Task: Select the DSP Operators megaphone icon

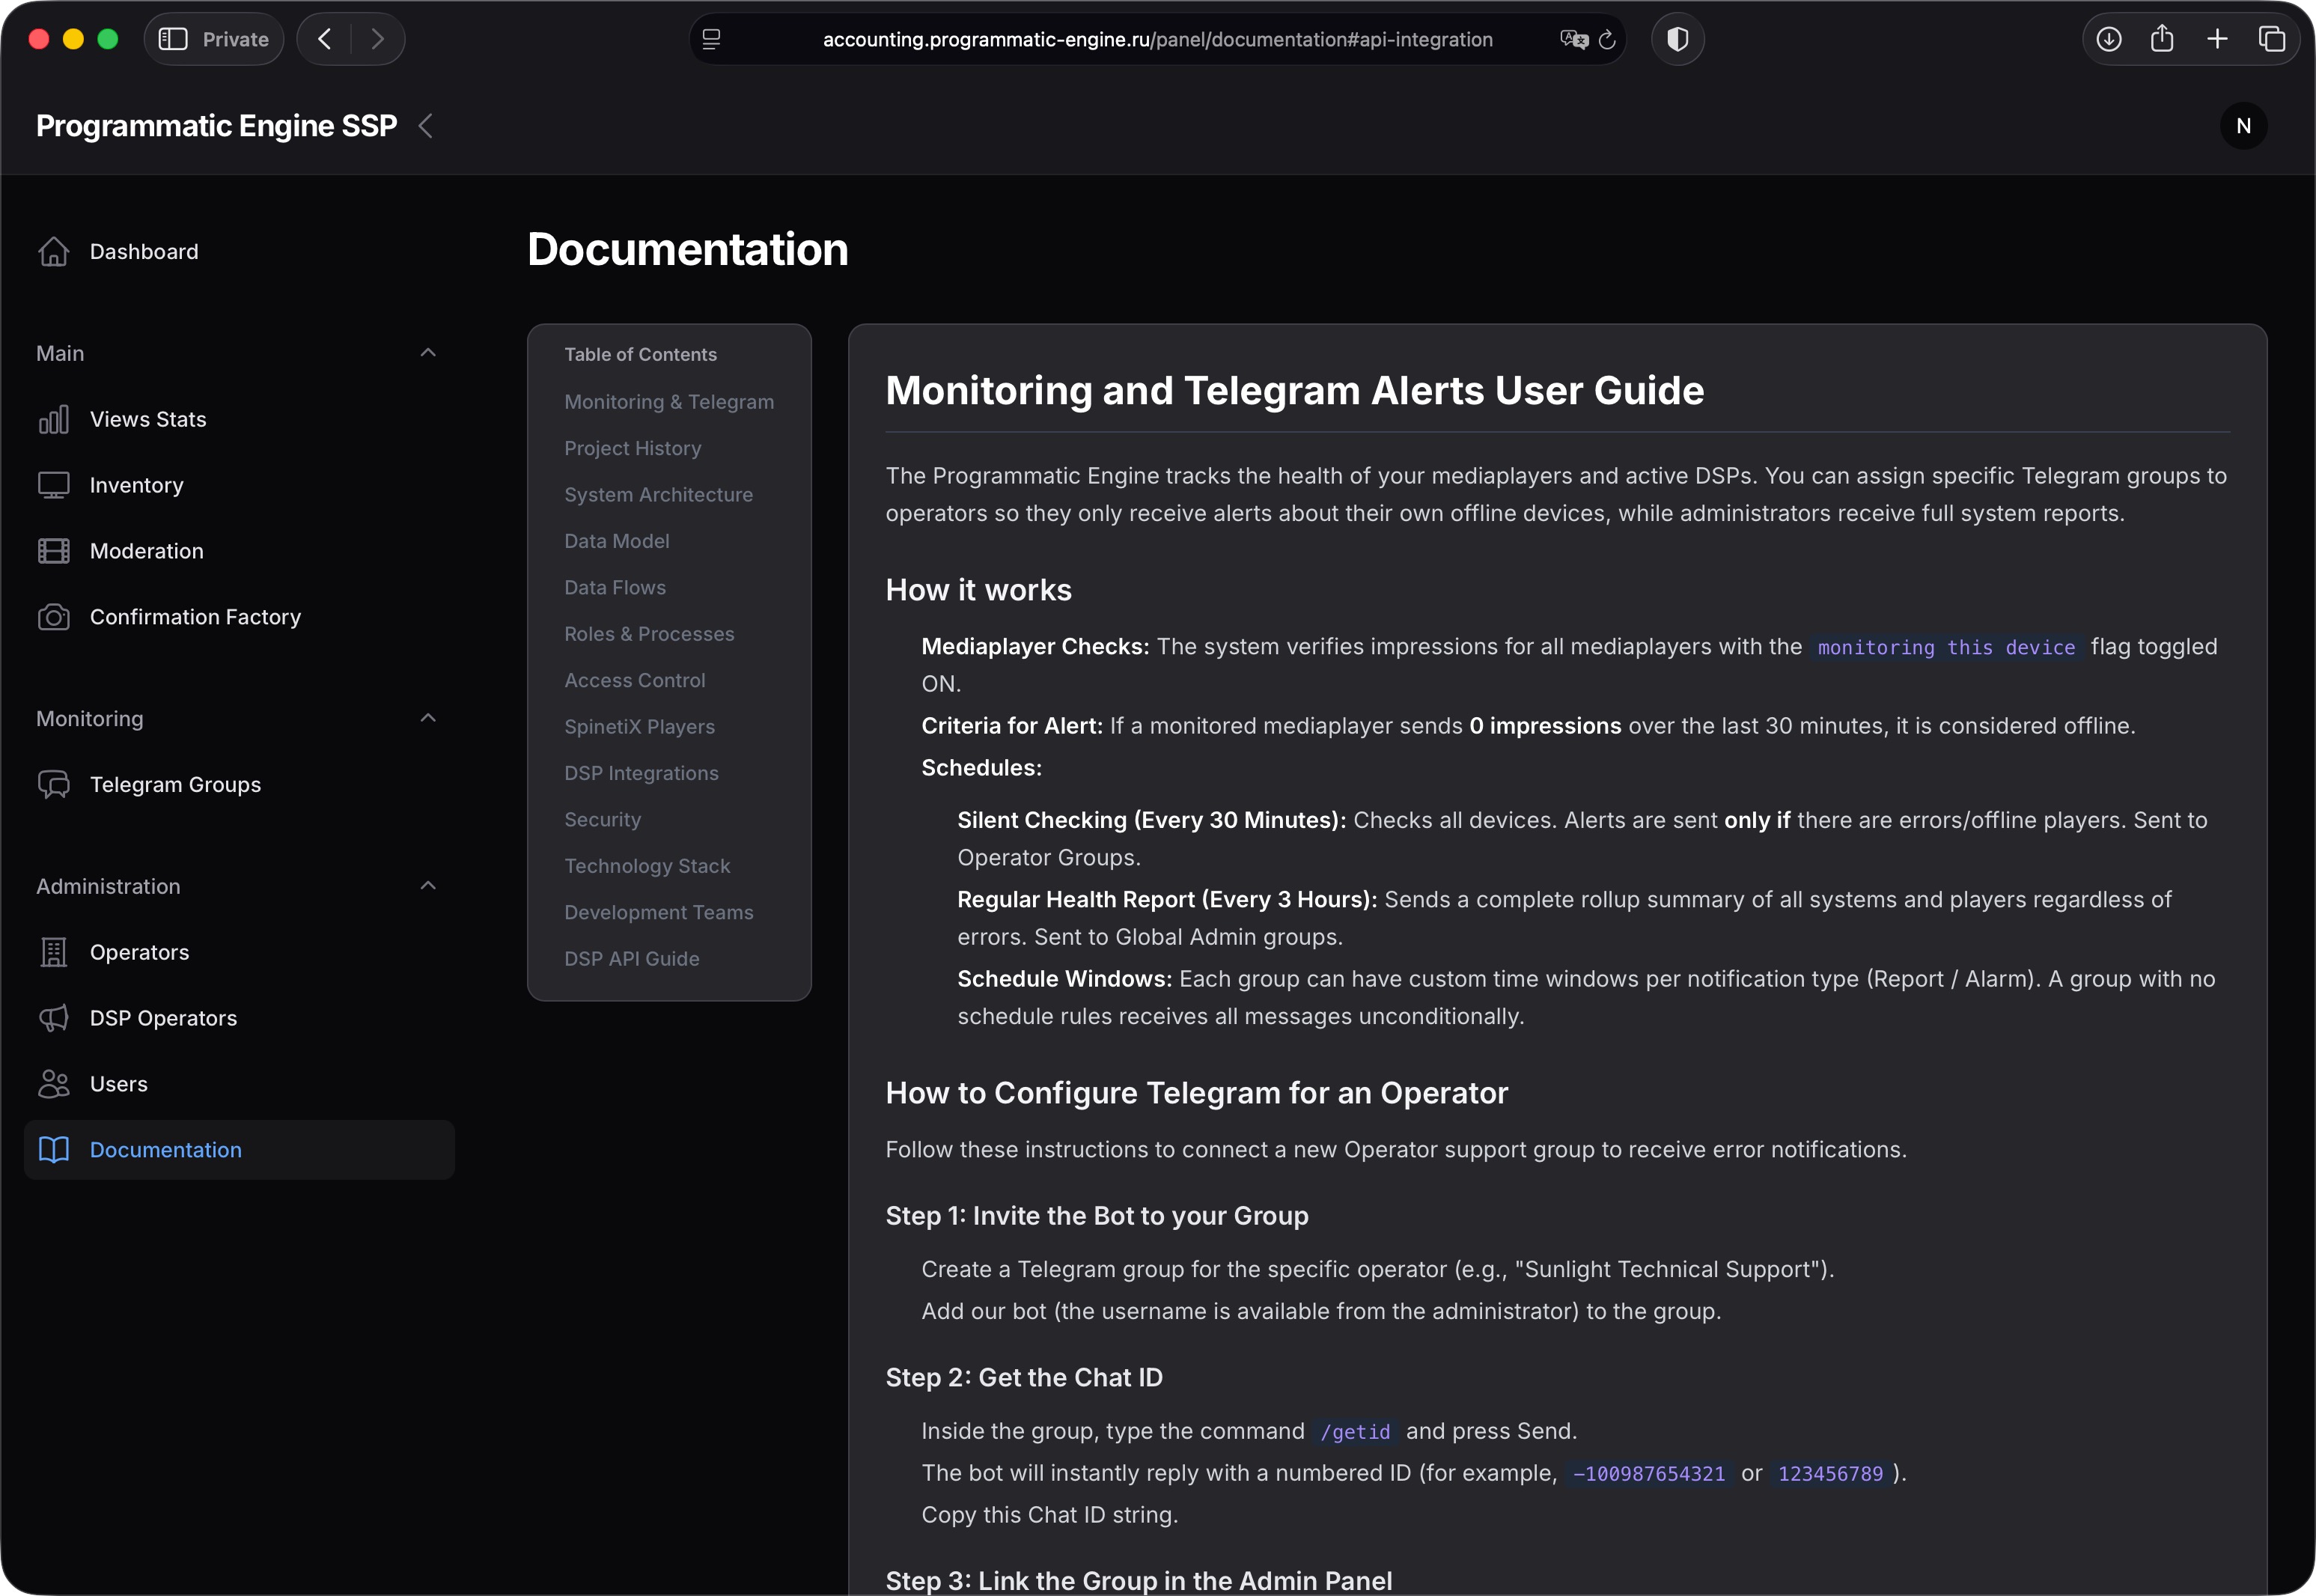Action: pos(54,1018)
